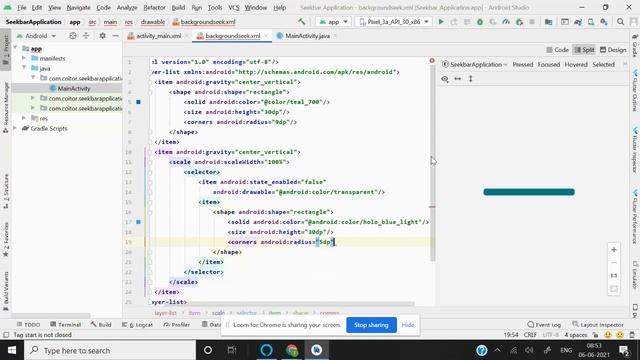The height and width of the screenshot is (360, 640).
Task: Hide the project tool window
Action: 116,36
